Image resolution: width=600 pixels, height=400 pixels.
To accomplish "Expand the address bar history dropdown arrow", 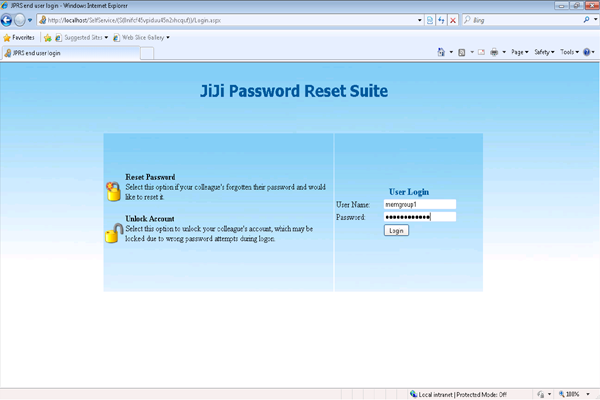I will (x=420, y=20).
